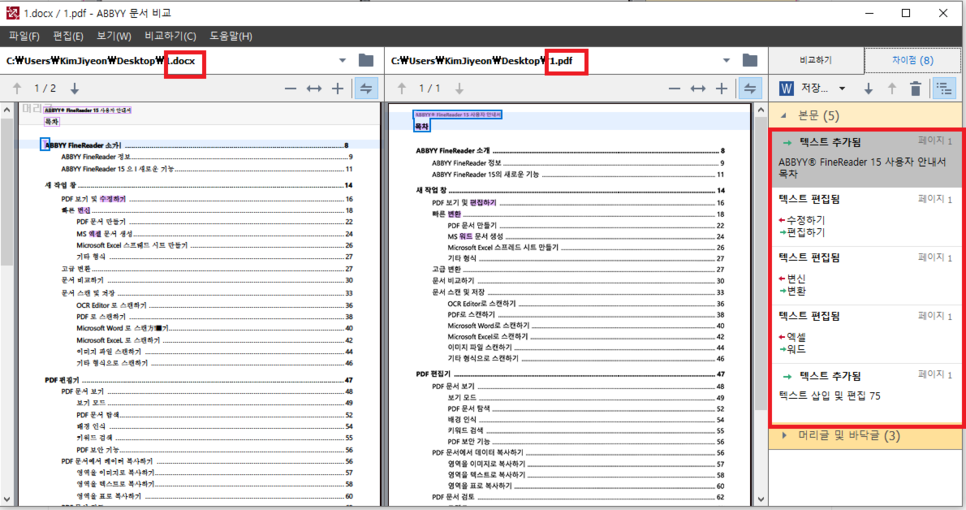This screenshot has width=966, height=510.
Task: Click ABBYY app icon in title bar
Action: pos(12,13)
